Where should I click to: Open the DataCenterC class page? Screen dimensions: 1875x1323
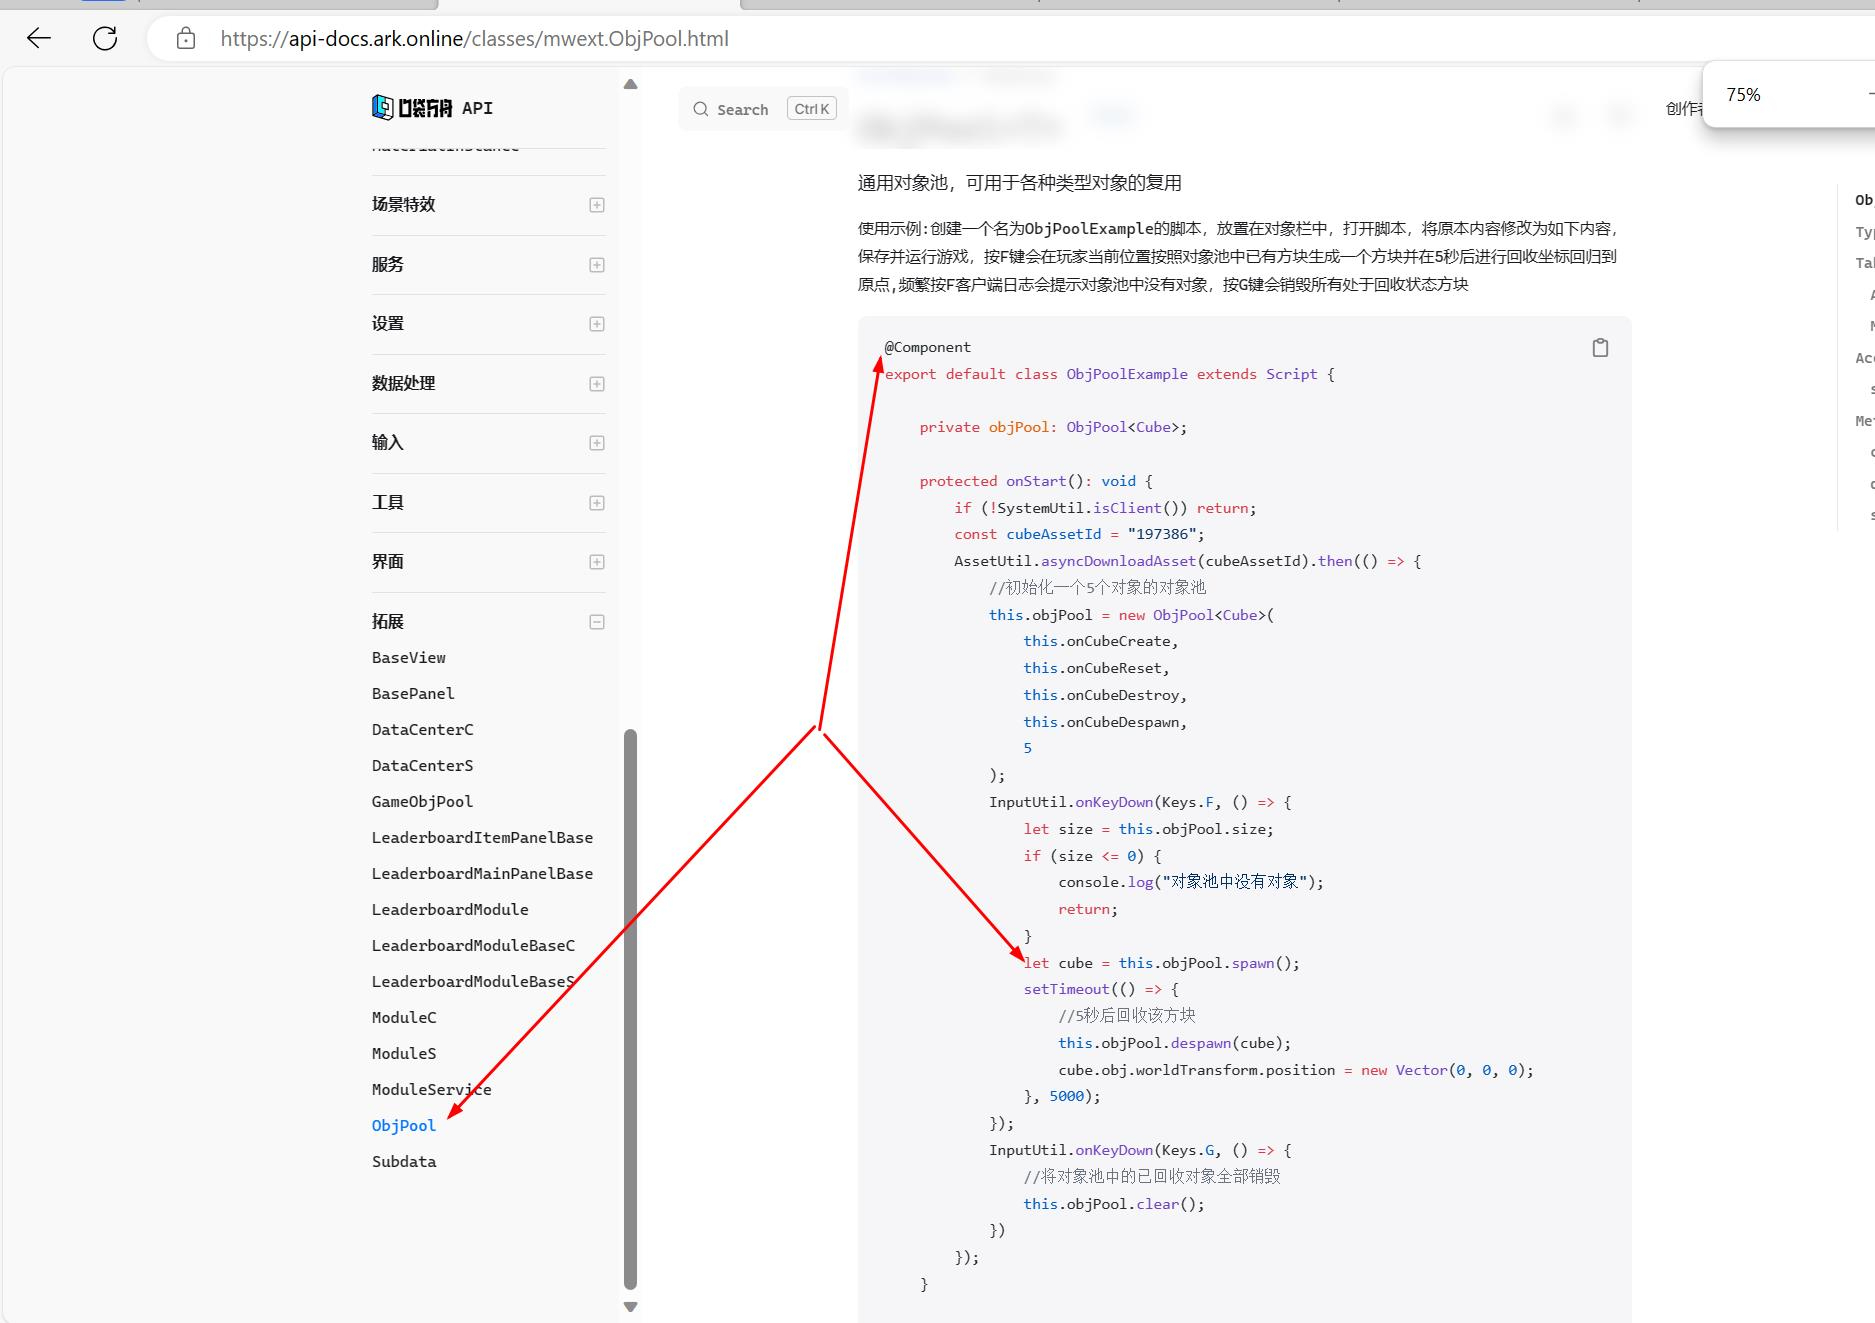[423, 730]
